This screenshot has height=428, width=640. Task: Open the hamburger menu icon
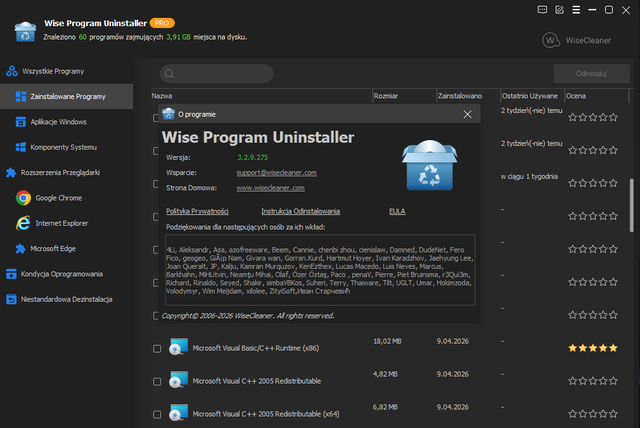pos(576,10)
